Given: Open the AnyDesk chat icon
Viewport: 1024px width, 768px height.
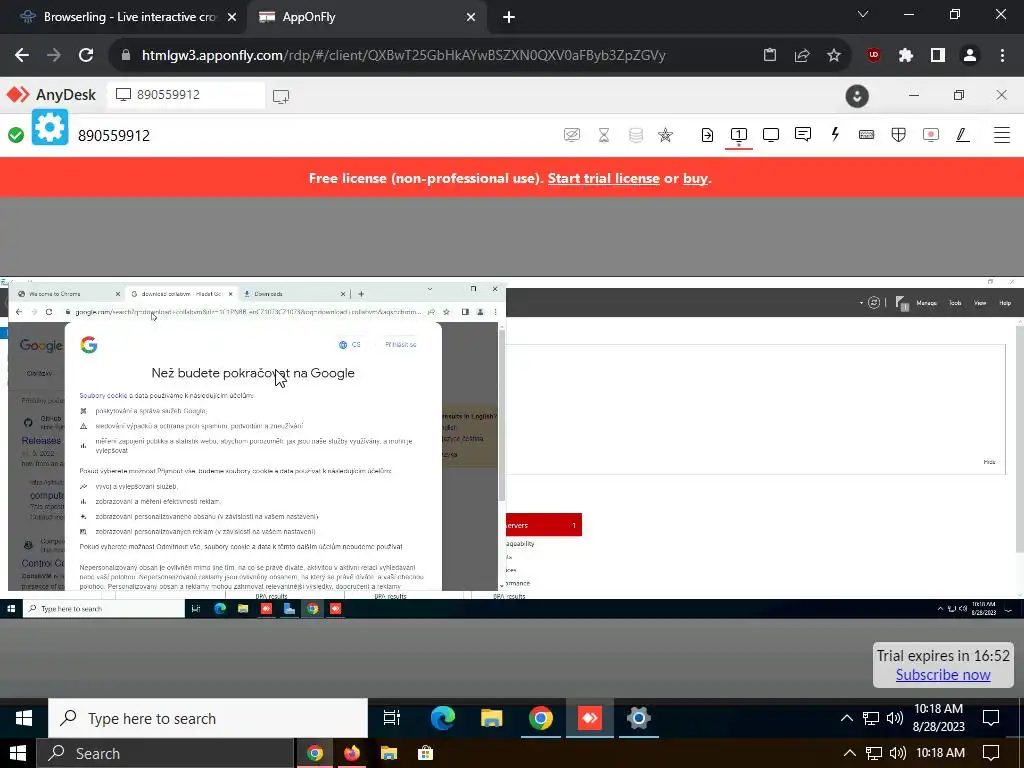Looking at the screenshot, I should pyautogui.click(x=803, y=135).
